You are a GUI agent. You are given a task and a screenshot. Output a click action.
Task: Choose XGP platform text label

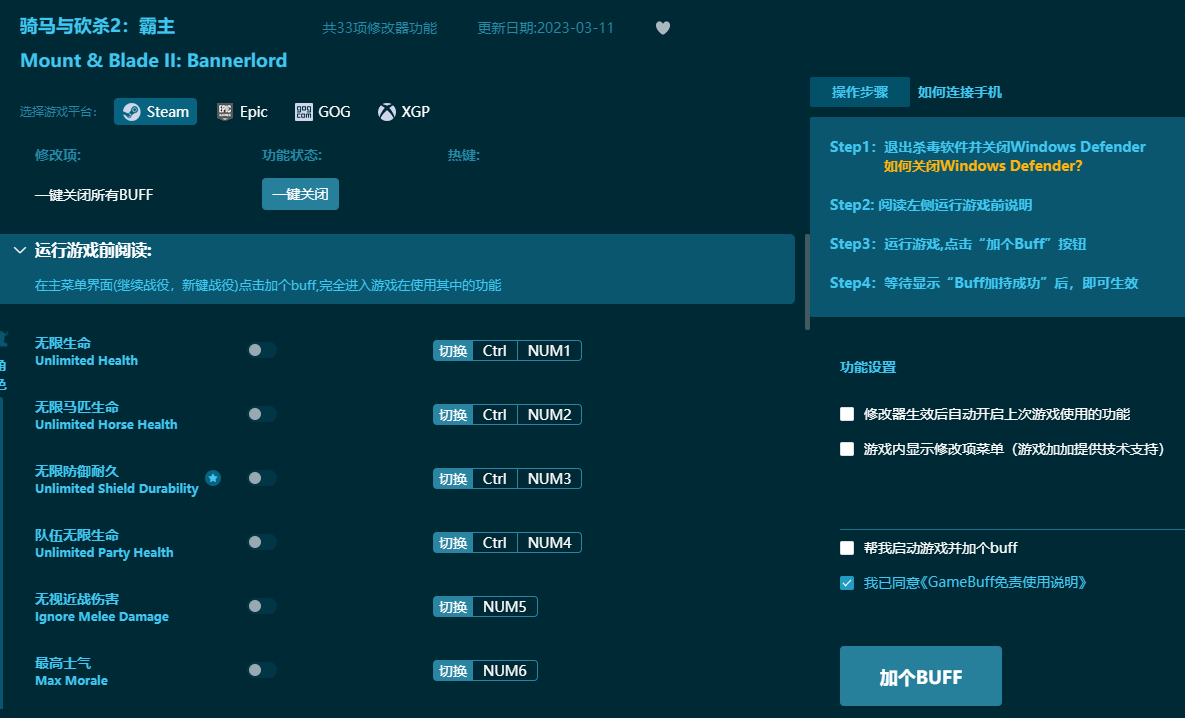(415, 112)
